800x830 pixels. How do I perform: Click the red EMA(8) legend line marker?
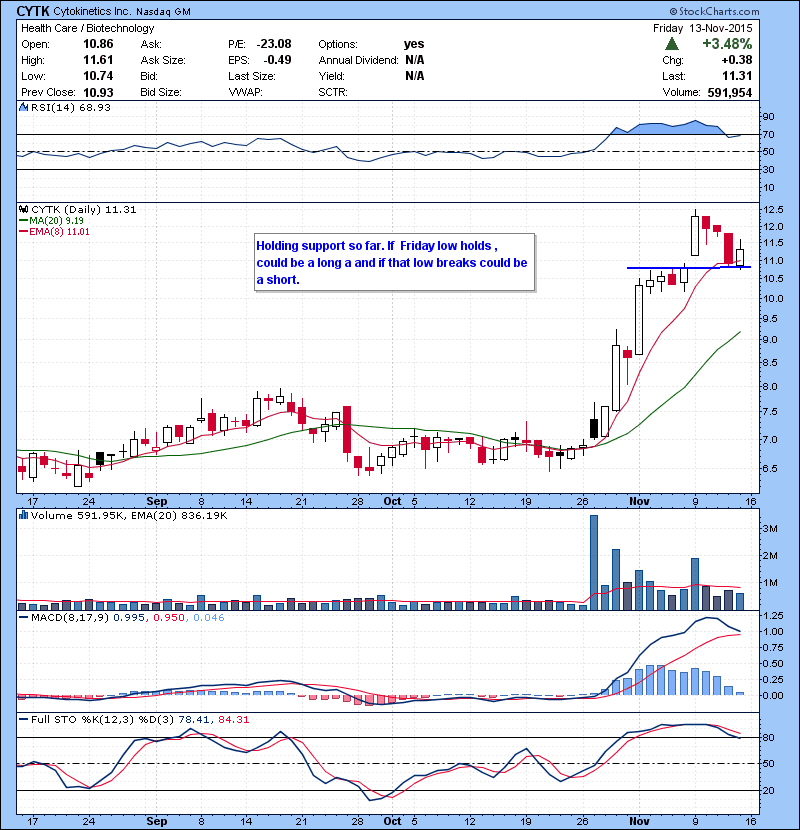(x=23, y=232)
